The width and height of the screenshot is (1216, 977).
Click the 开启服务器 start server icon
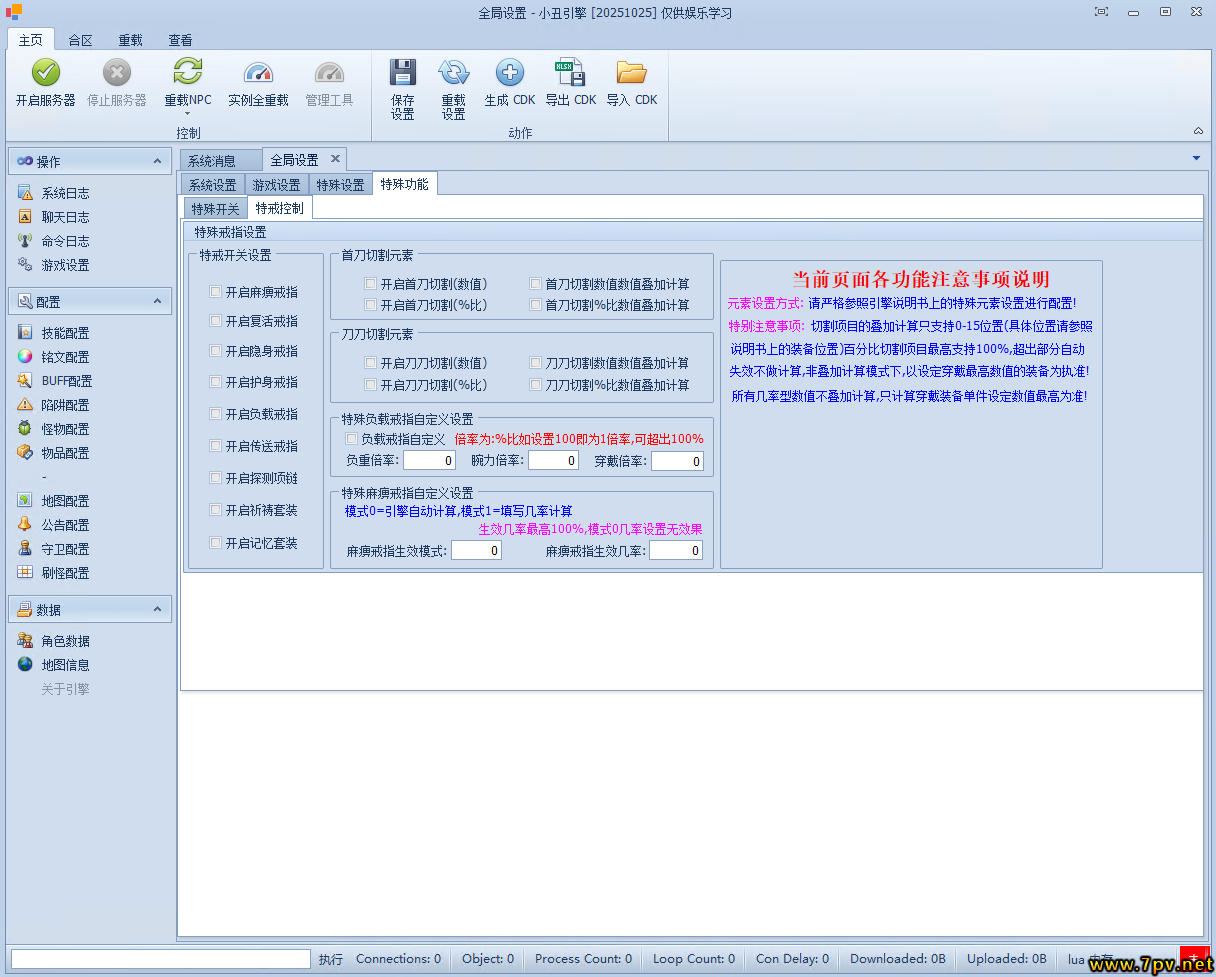point(46,73)
